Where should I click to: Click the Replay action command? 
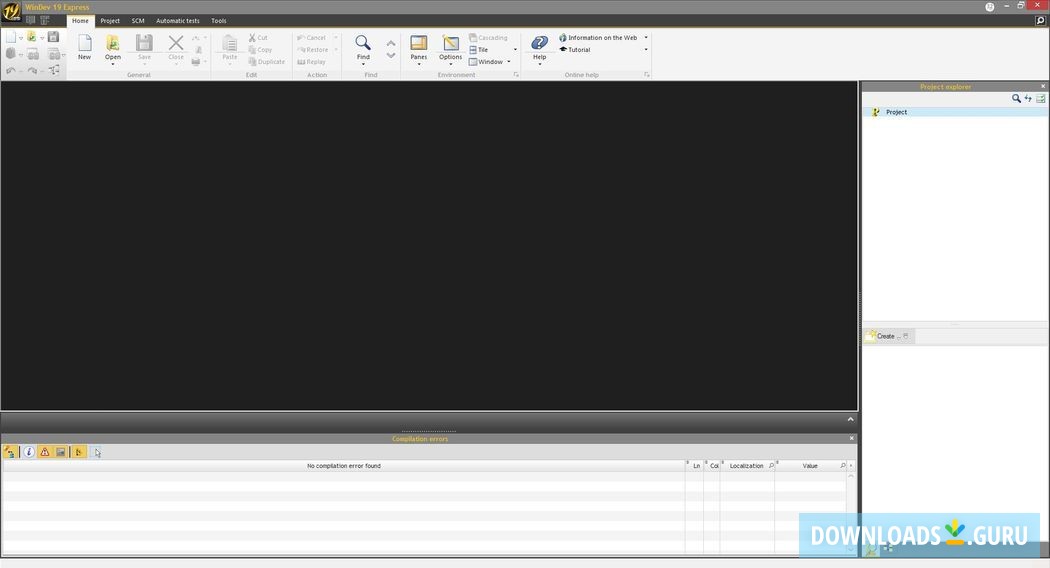[311, 62]
